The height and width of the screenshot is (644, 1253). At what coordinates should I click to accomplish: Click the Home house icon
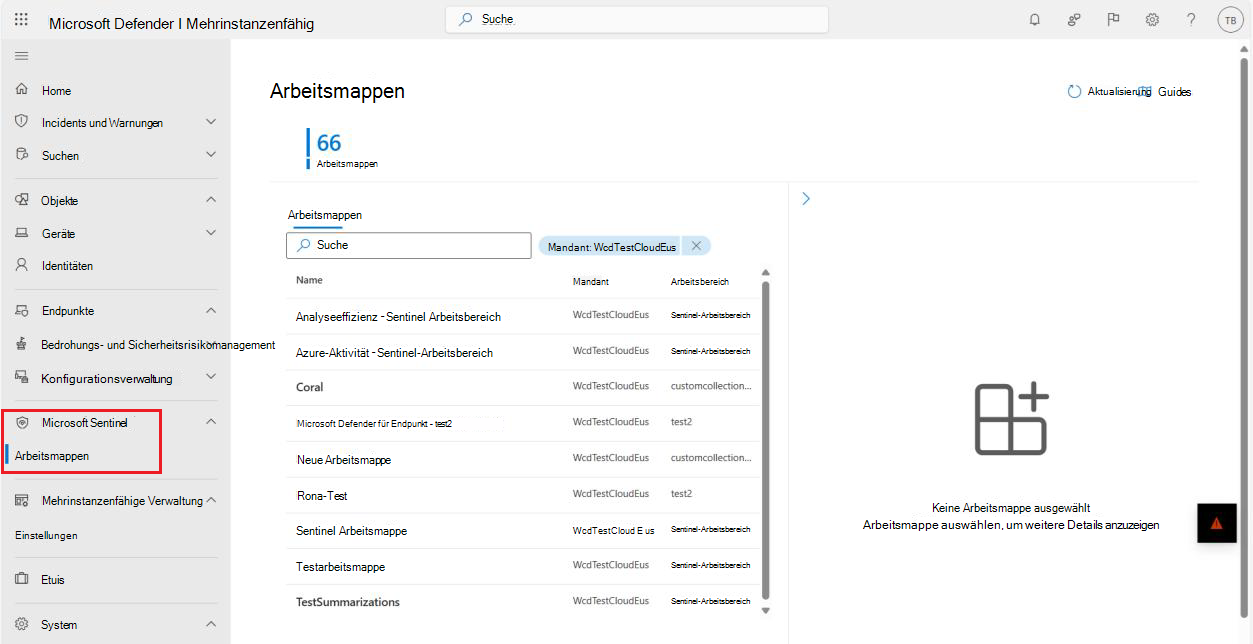click(x=22, y=90)
